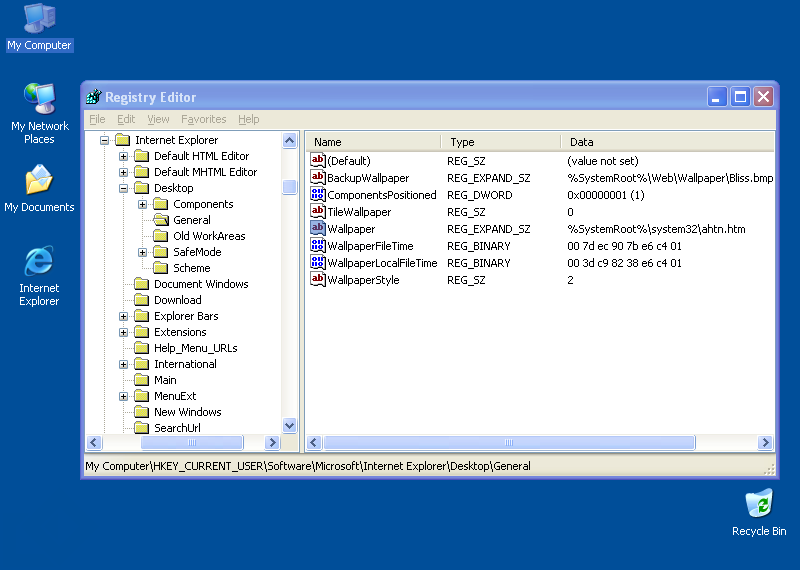Click the WallpaperFileTime binary value icon

[318, 245]
